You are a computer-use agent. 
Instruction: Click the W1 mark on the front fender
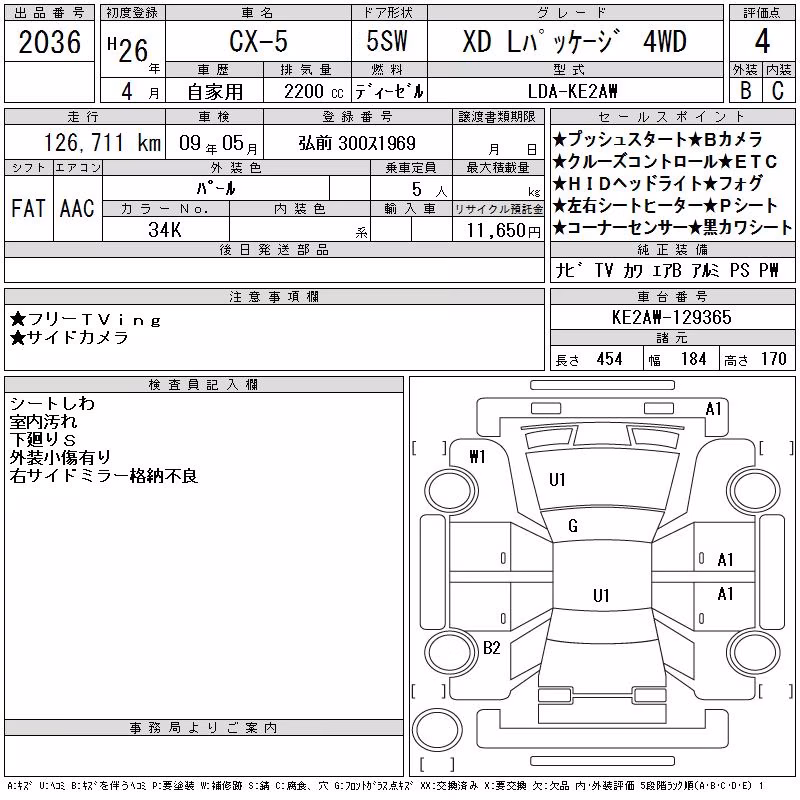(x=478, y=456)
